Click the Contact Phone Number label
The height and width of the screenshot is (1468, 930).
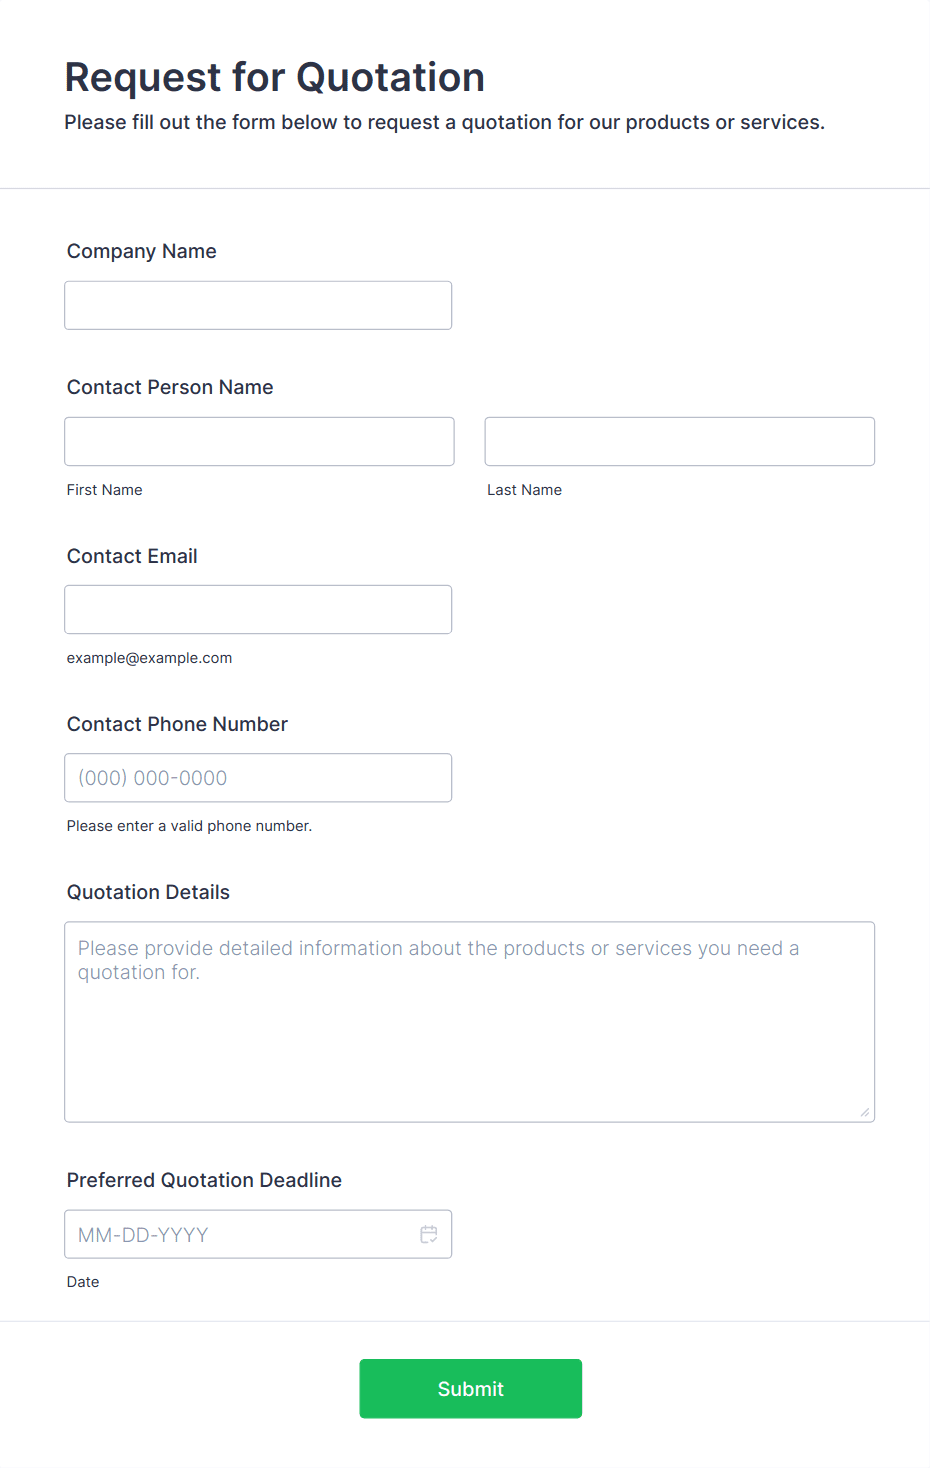[177, 724]
